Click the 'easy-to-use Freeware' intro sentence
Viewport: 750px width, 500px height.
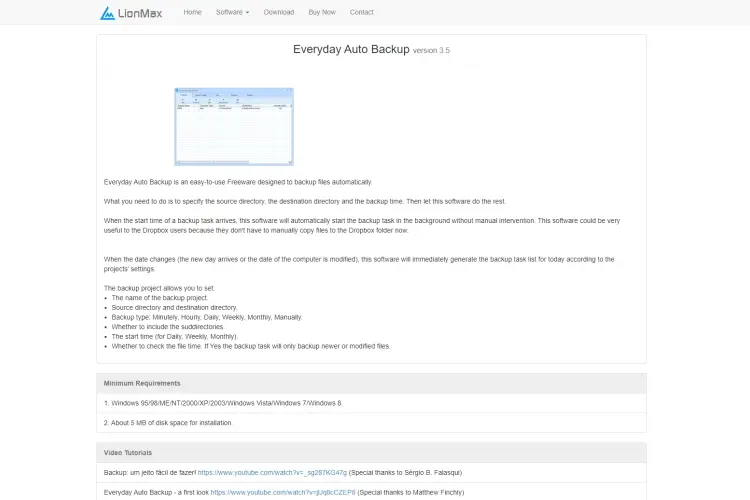pos(238,182)
